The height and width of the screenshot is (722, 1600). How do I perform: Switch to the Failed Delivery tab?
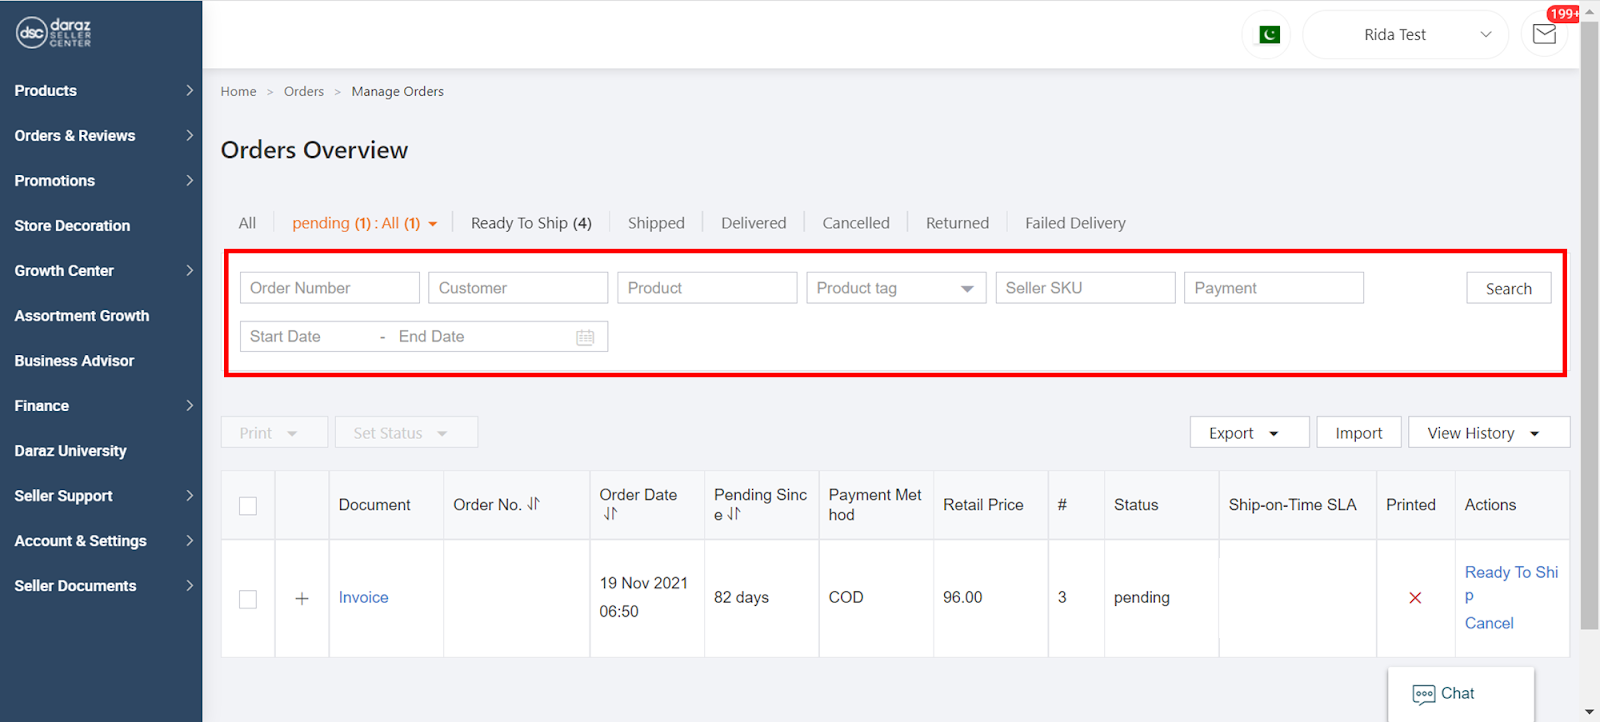point(1075,223)
